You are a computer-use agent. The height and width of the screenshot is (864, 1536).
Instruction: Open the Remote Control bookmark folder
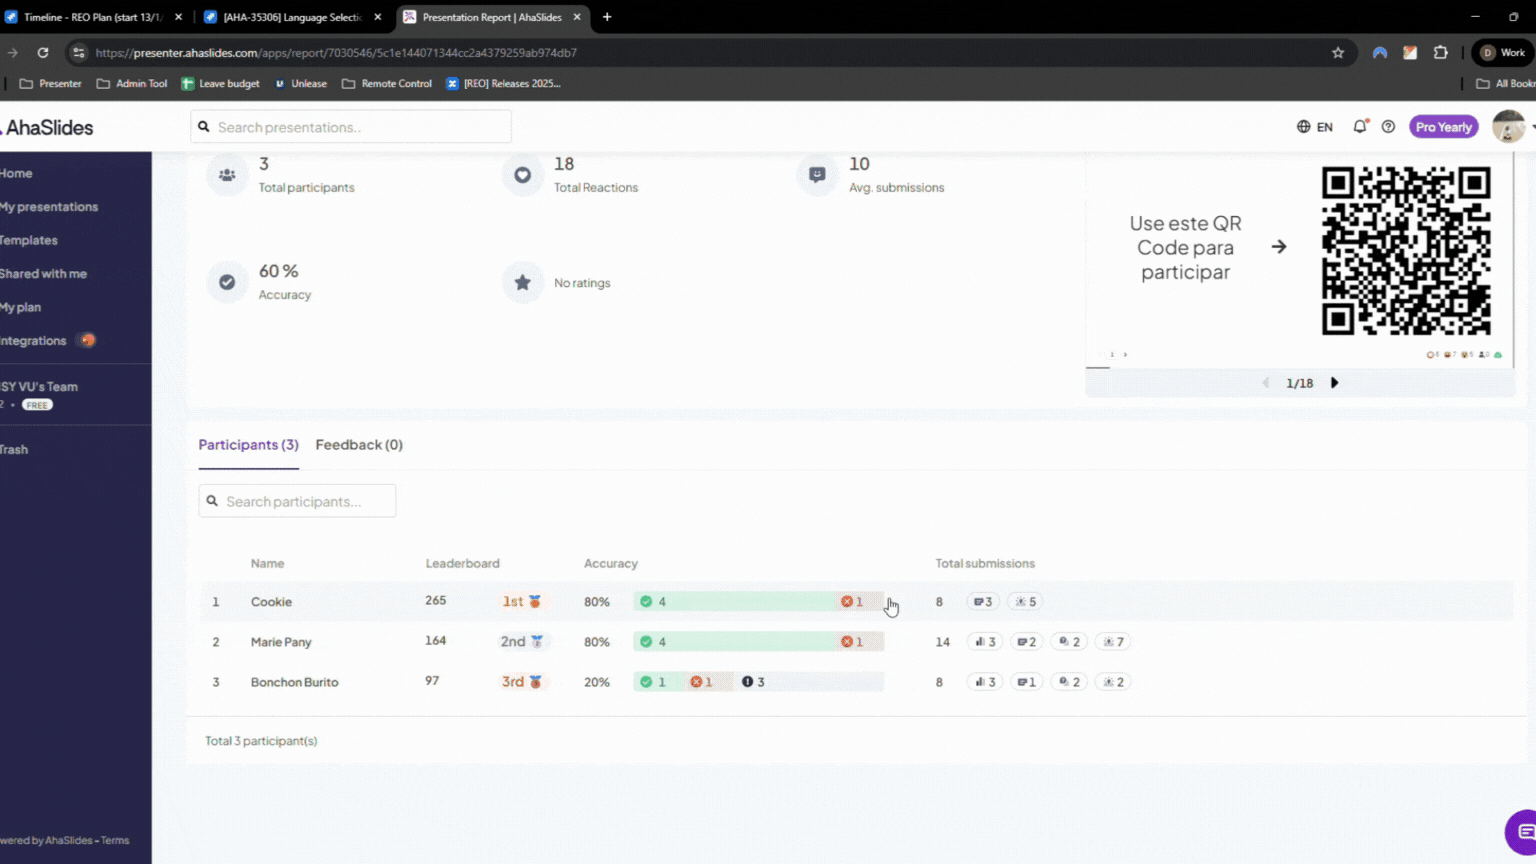(x=387, y=84)
